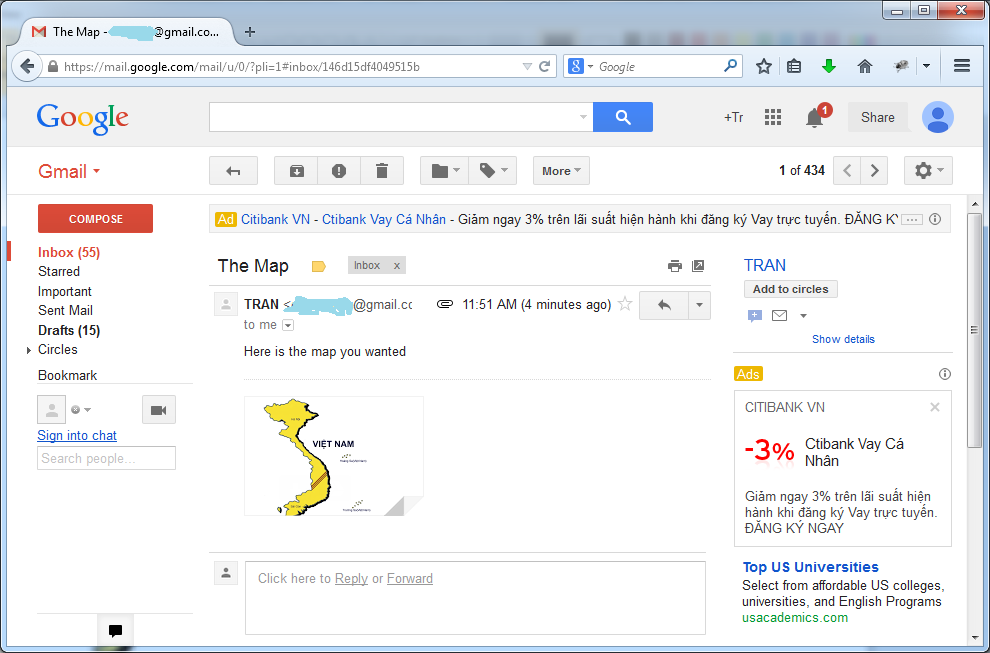Email TRAN using the envelope icon
Image resolution: width=990 pixels, height=653 pixels.
pos(780,315)
